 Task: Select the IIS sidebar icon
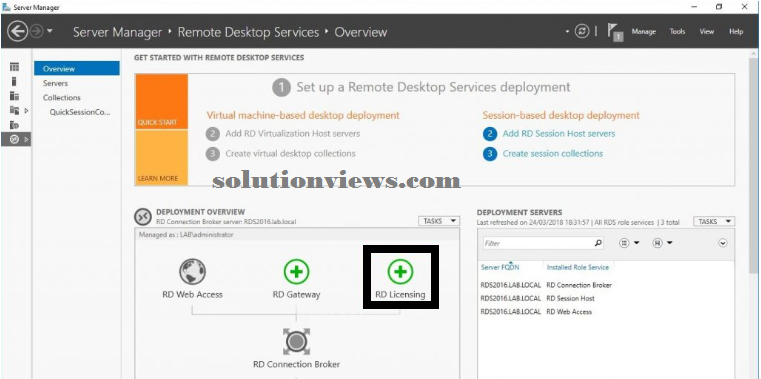click(x=15, y=125)
